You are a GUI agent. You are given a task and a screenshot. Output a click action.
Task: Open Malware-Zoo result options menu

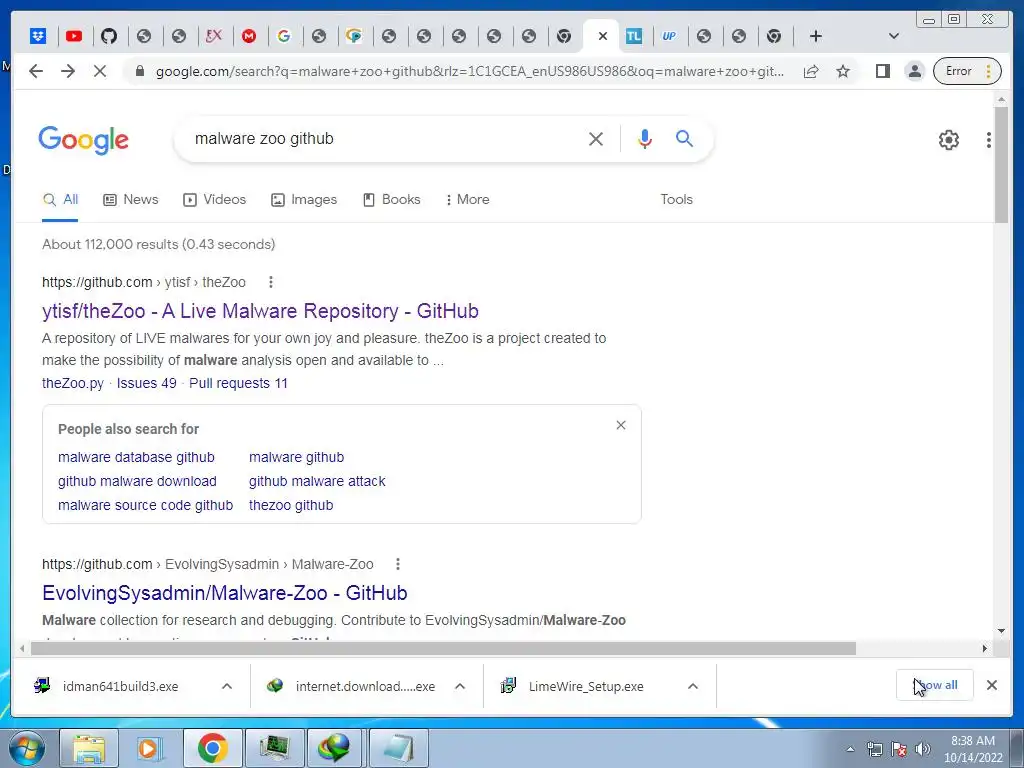click(x=397, y=564)
